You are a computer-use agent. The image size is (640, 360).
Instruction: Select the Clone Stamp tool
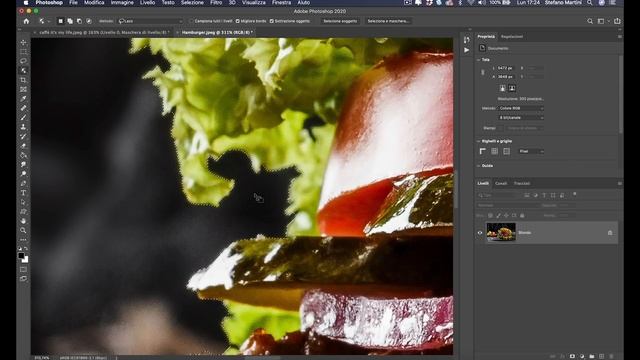click(23, 127)
